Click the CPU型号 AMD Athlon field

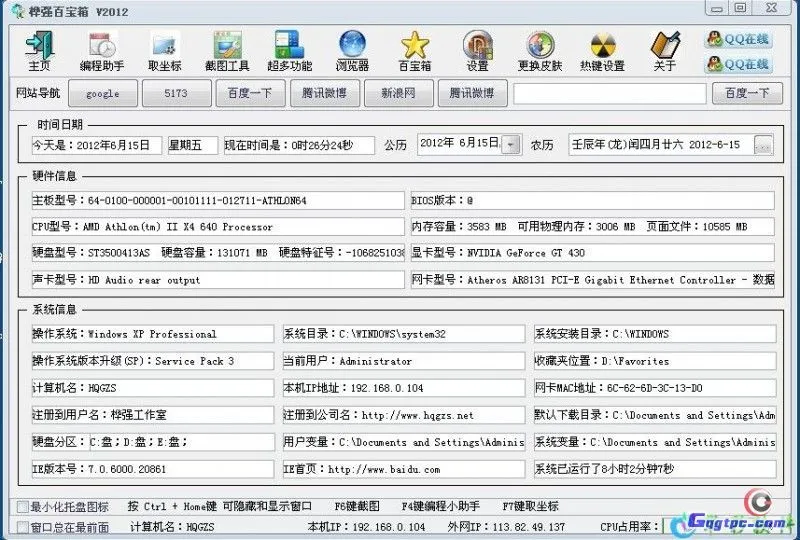point(218,227)
